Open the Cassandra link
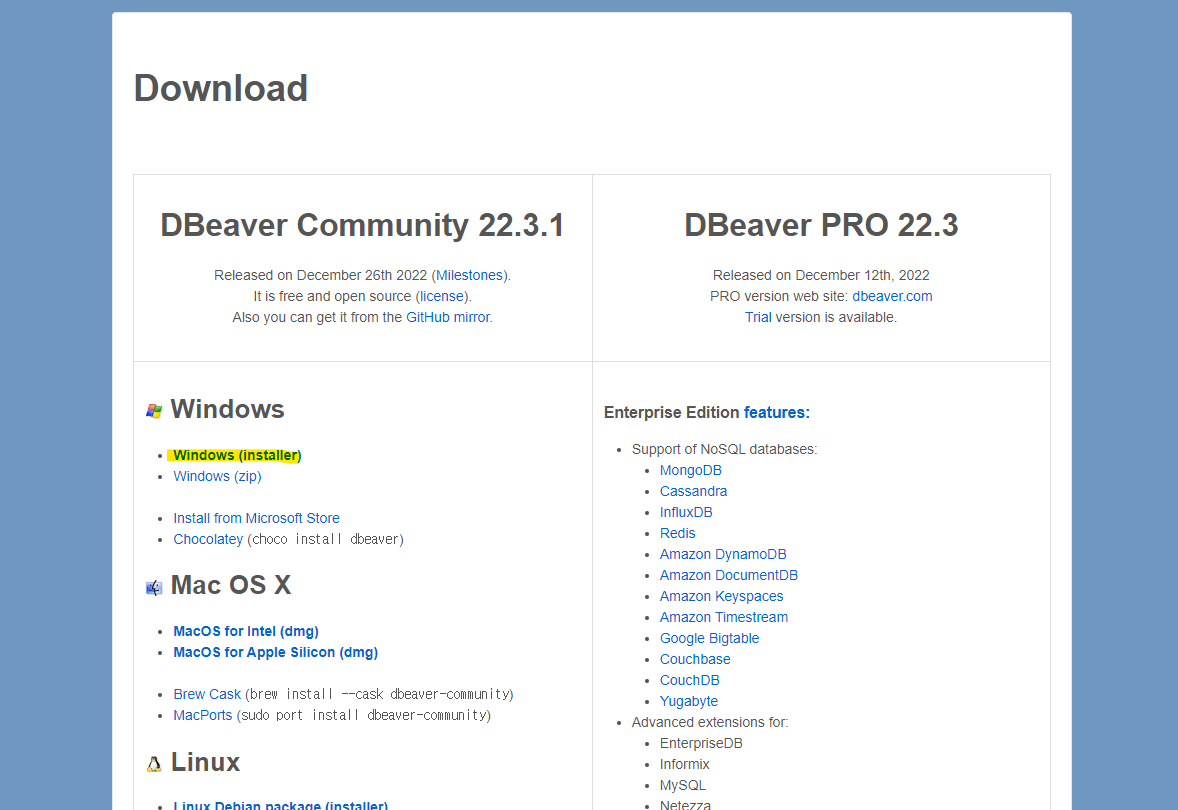This screenshot has width=1178, height=810. click(693, 491)
